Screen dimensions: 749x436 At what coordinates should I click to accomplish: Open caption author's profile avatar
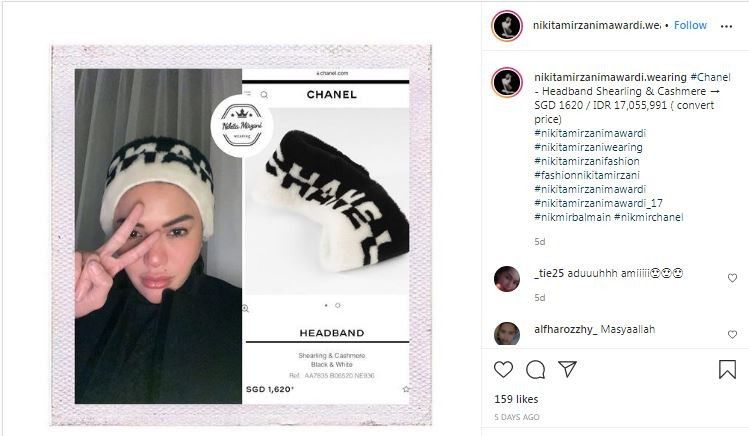507,82
